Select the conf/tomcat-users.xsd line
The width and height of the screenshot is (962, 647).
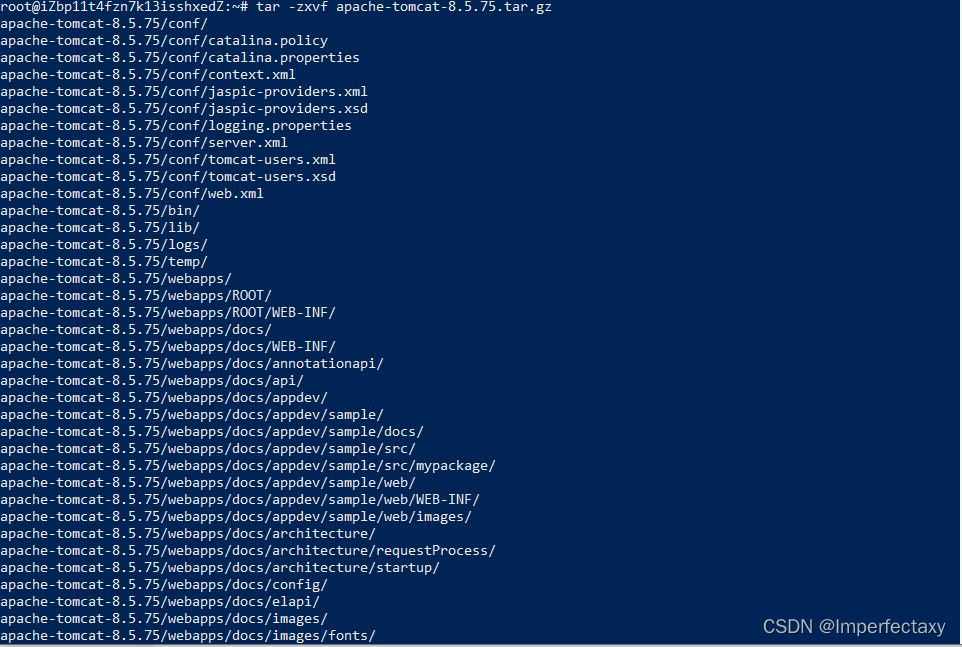coord(168,177)
